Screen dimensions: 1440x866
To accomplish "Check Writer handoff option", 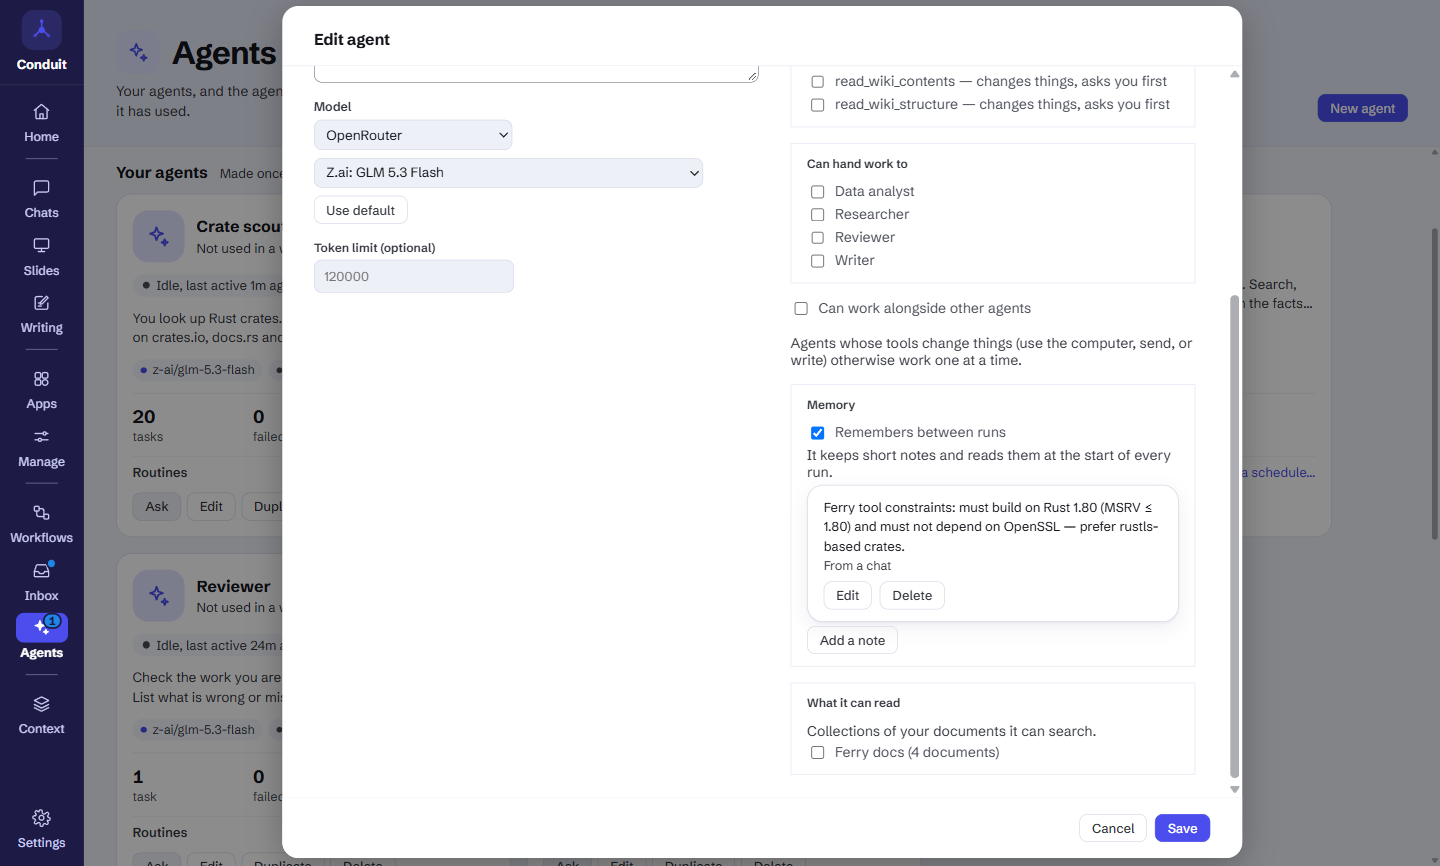I will tap(817, 261).
